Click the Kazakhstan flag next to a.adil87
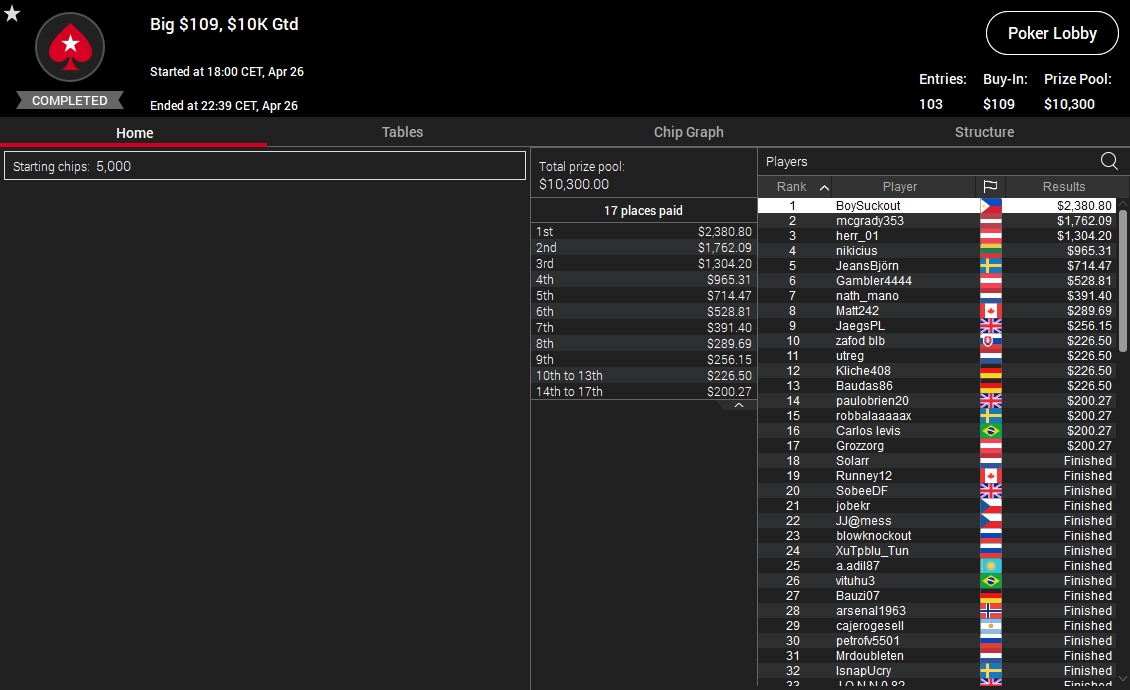Viewport: 1130px width, 690px height. (x=991, y=565)
